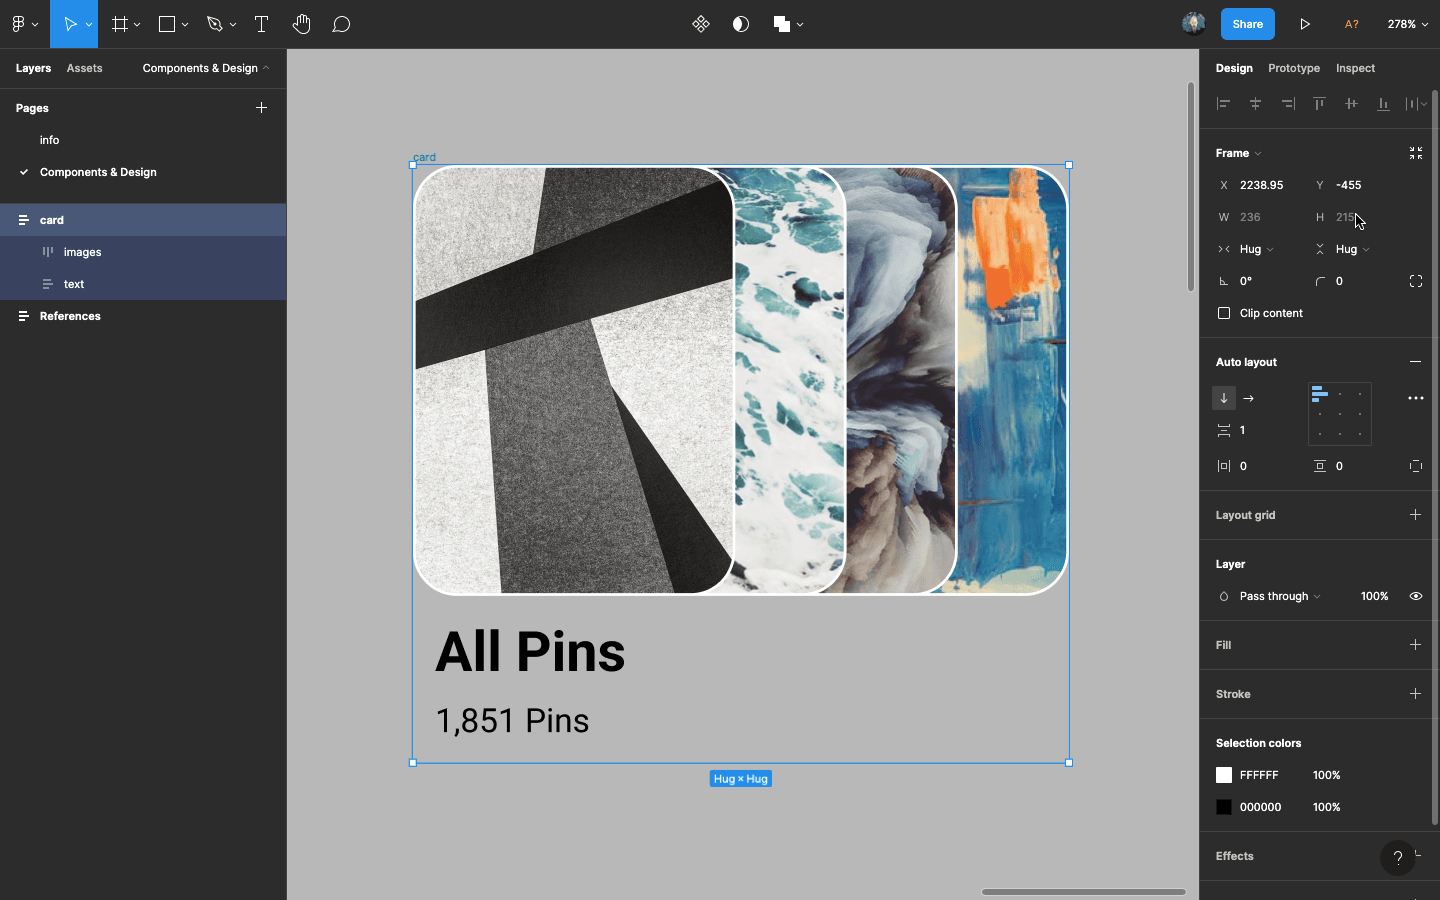The image size is (1440, 900).
Task: Align vertical centers
Action: click(1351, 103)
